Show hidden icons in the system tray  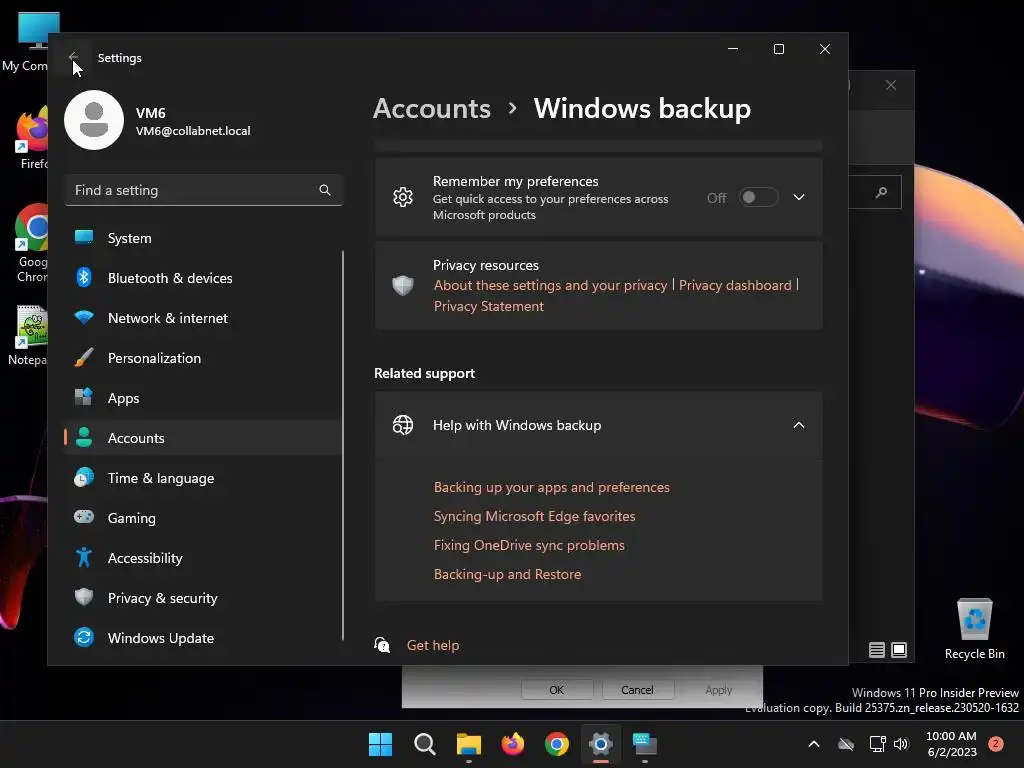tap(814, 744)
